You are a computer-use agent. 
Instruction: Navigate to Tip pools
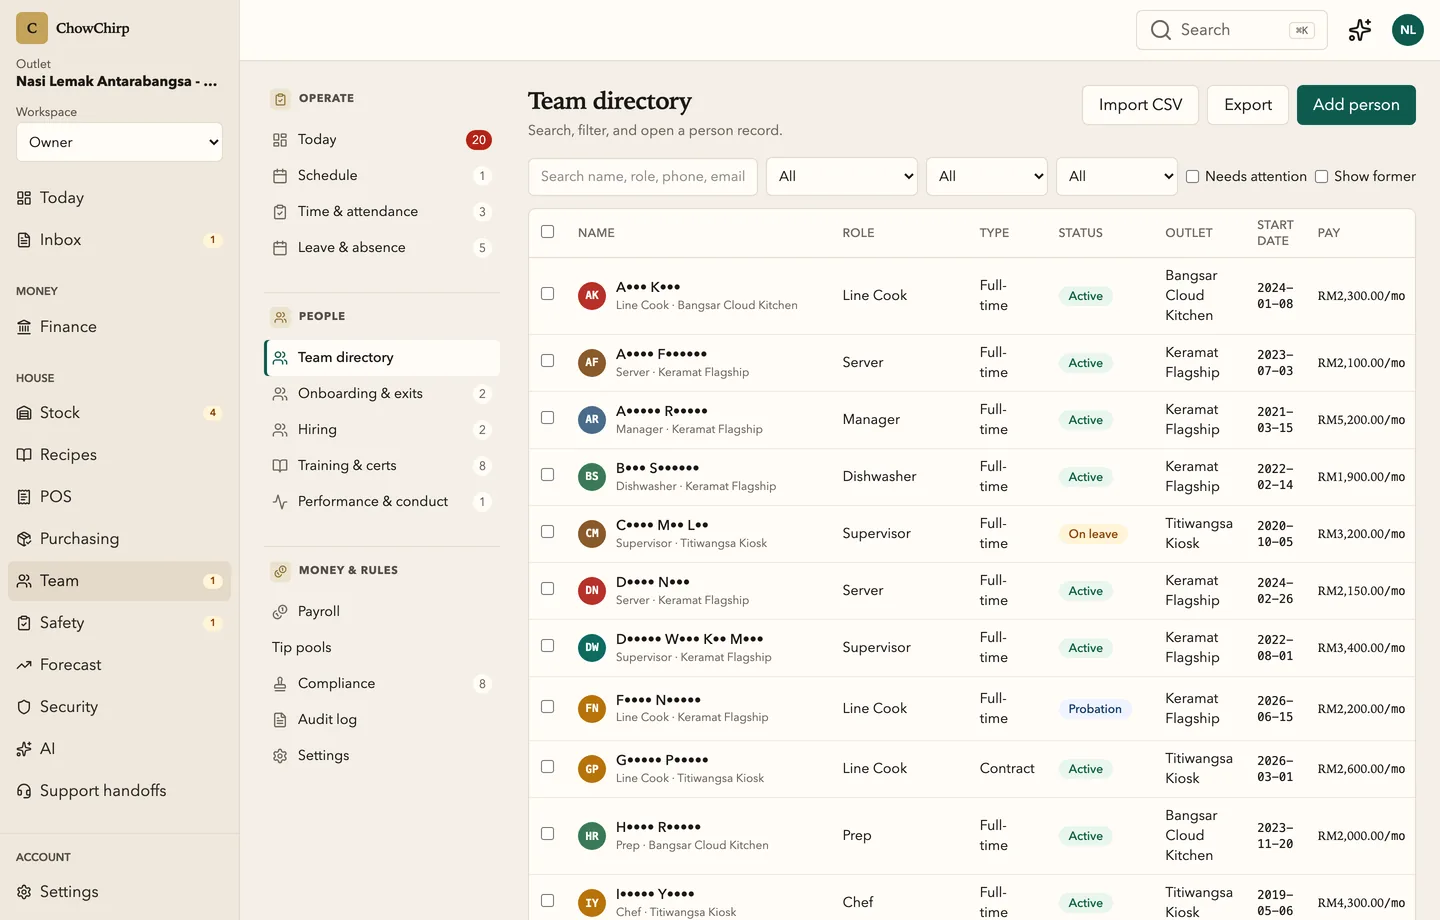tap(382, 648)
